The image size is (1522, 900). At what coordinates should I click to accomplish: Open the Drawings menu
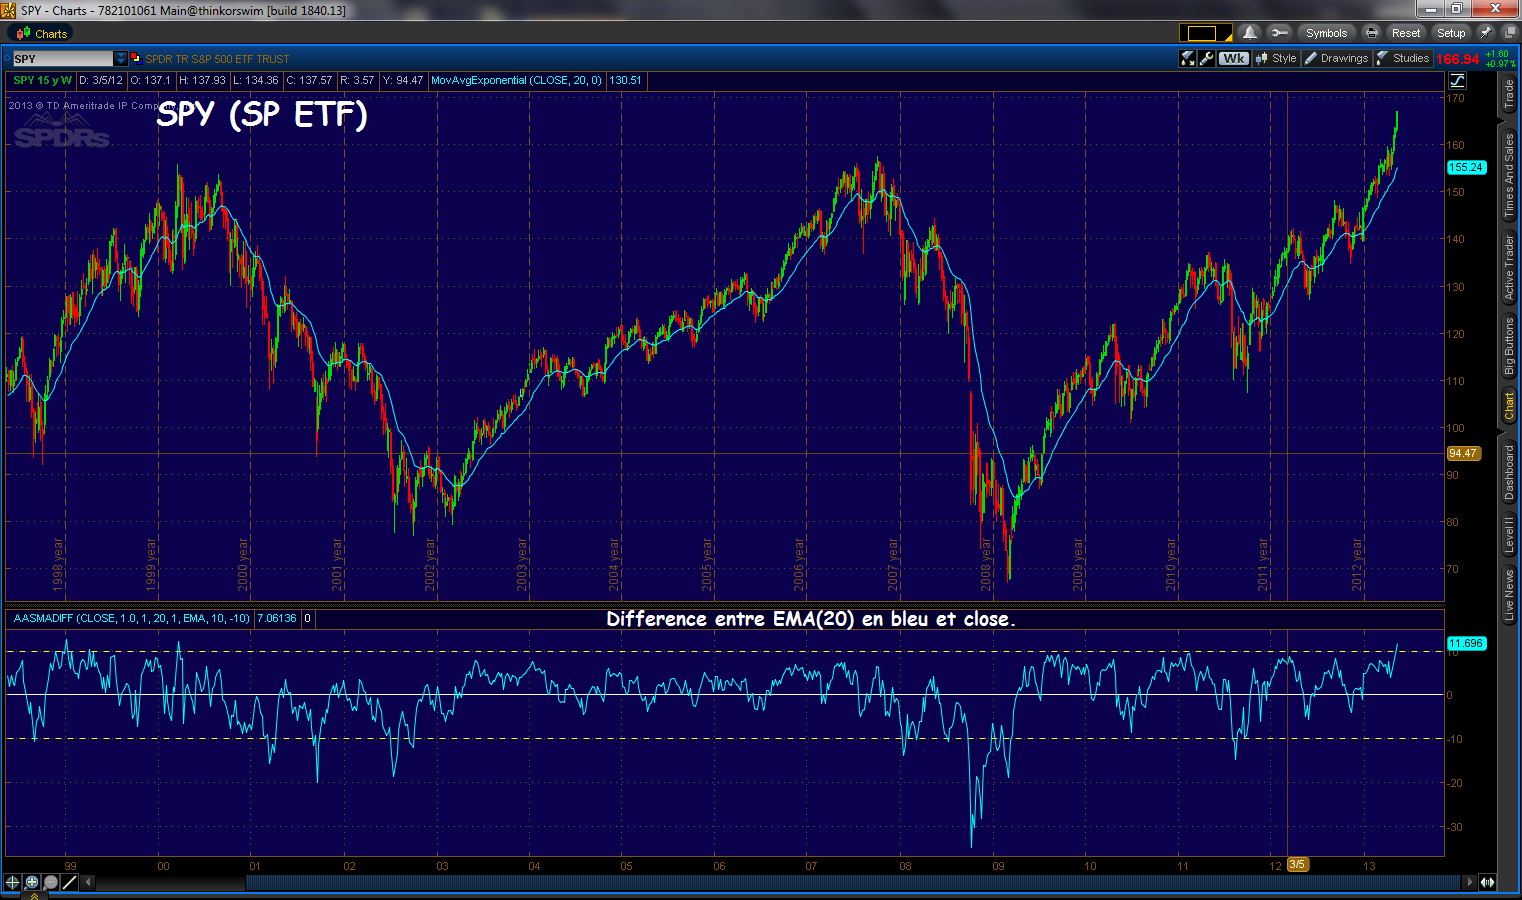coord(1336,59)
